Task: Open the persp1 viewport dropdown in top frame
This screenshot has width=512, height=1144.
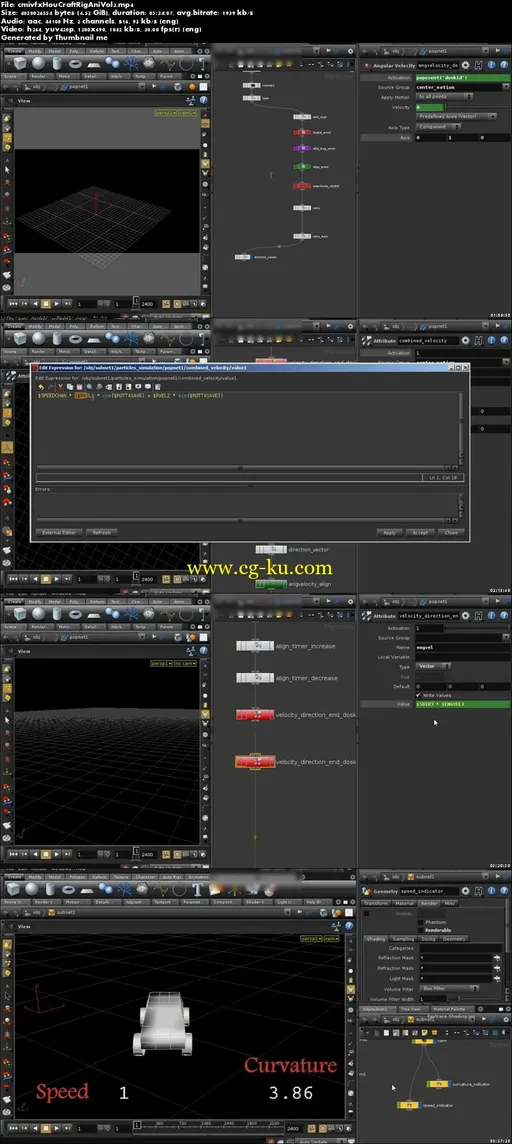Action: click(164, 112)
